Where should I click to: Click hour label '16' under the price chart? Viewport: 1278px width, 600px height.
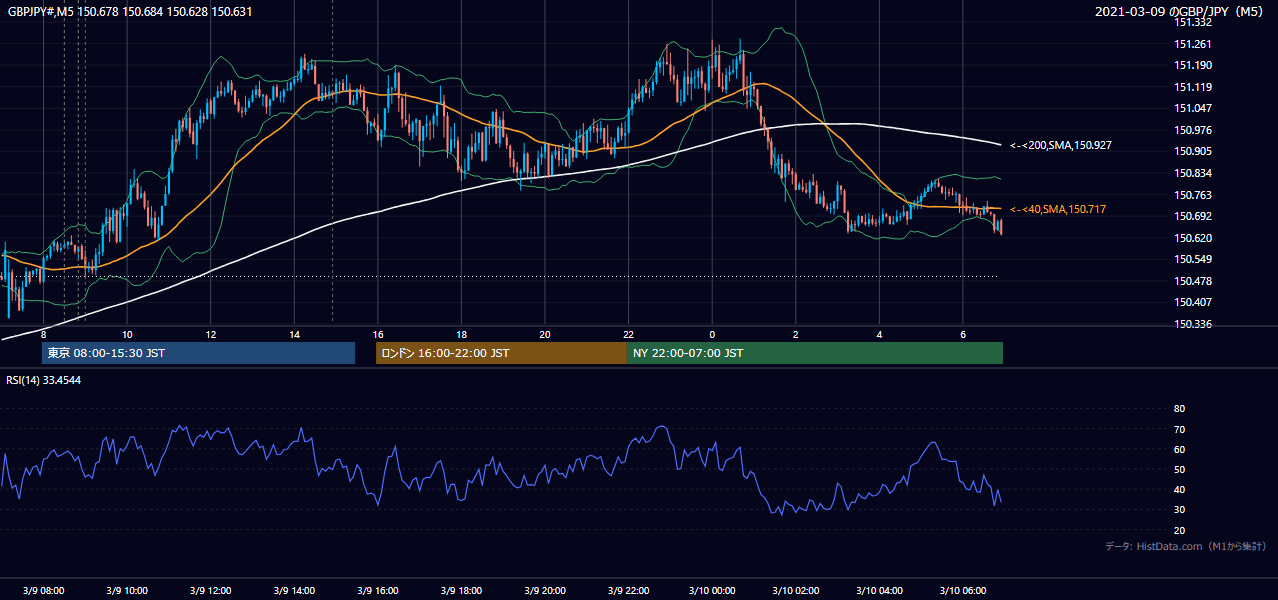(x=378, y=334)
